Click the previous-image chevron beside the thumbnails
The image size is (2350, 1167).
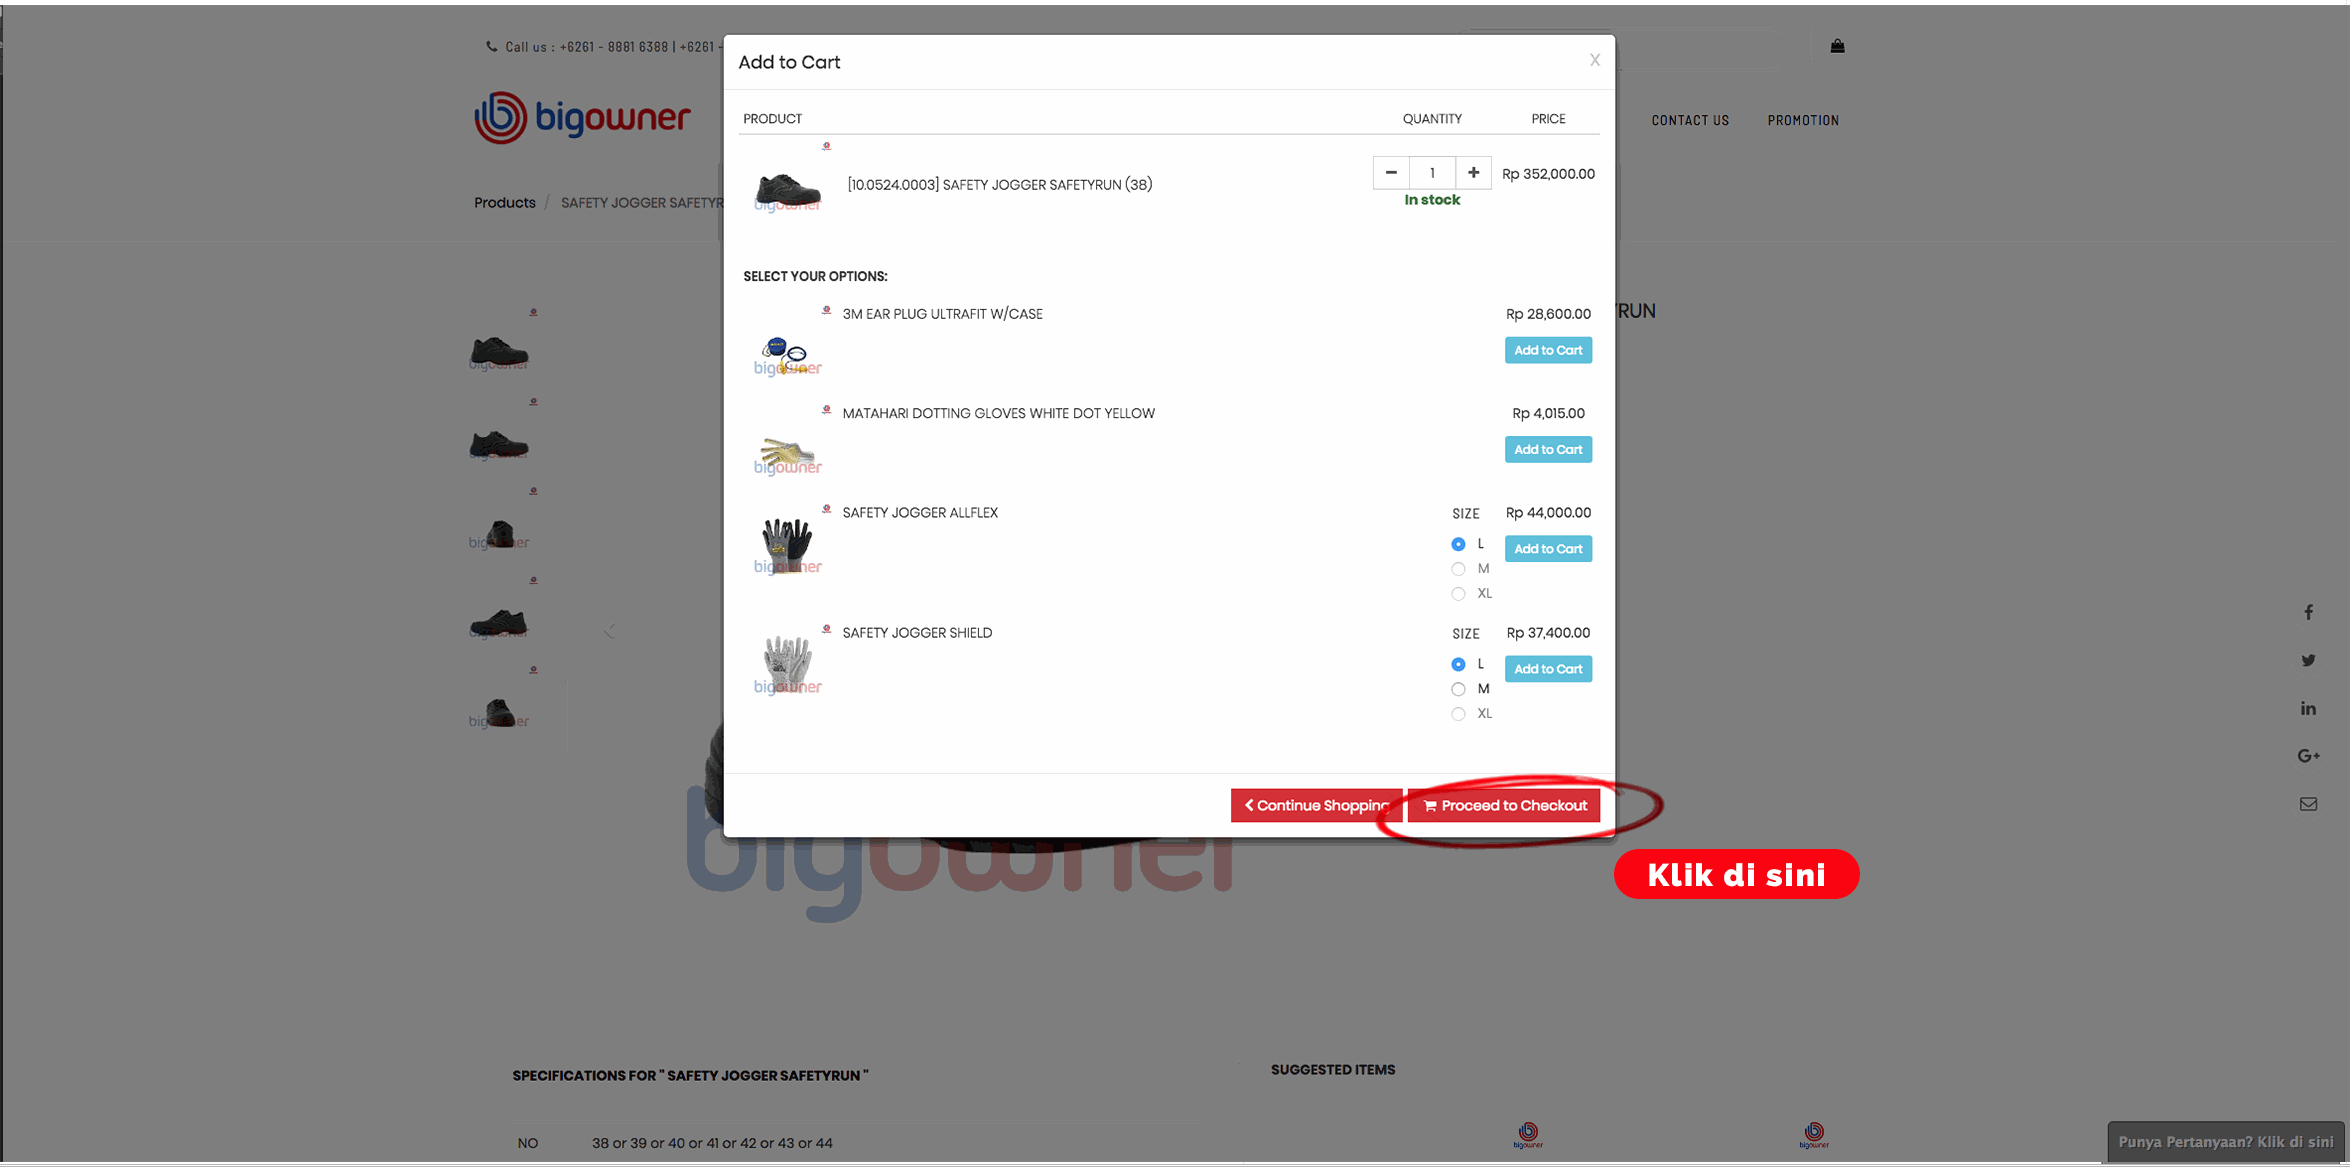pyautogui.click(x=609, y=631)
